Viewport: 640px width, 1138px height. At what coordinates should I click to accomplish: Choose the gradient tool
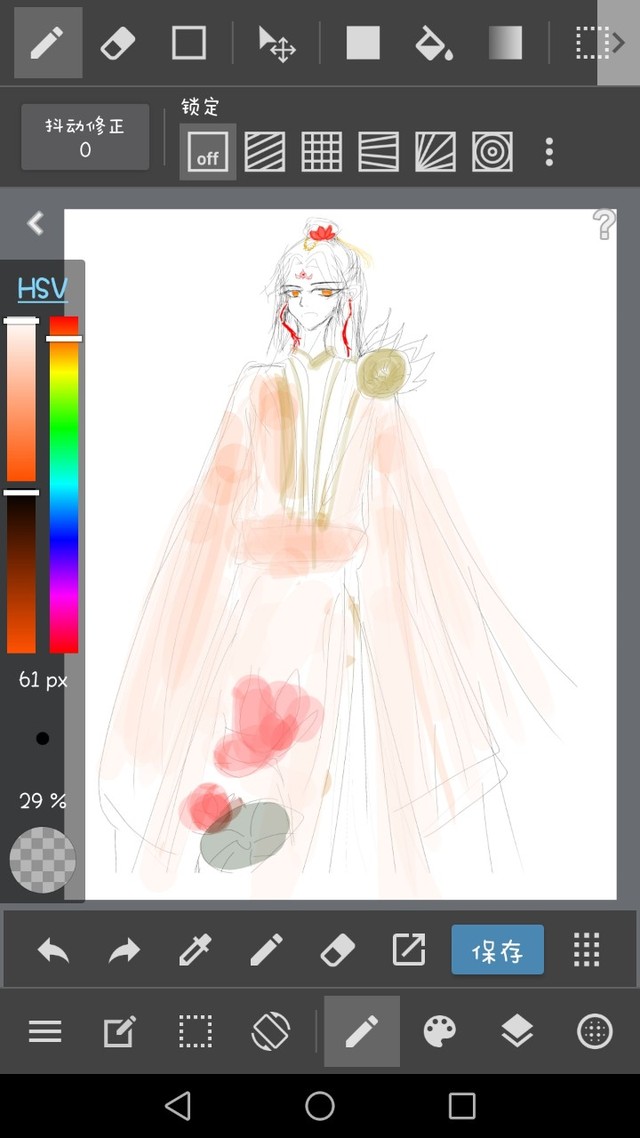(x=505, y=43)
